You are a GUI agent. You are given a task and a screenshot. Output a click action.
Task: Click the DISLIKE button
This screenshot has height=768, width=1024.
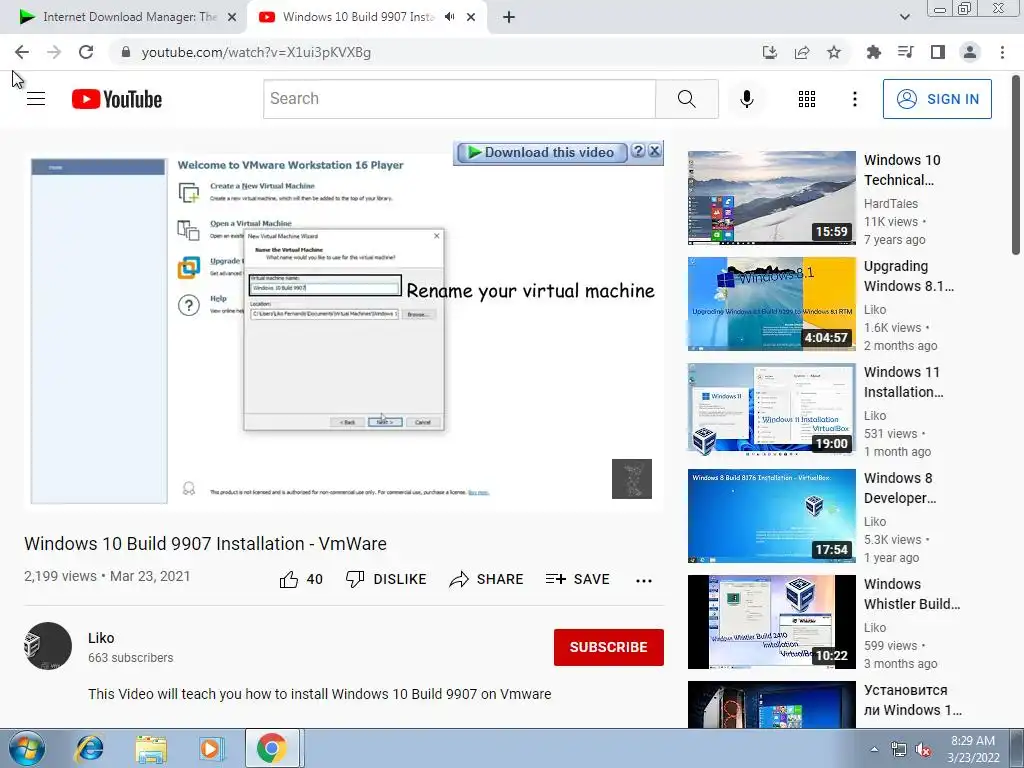click(x=386, y=579)
